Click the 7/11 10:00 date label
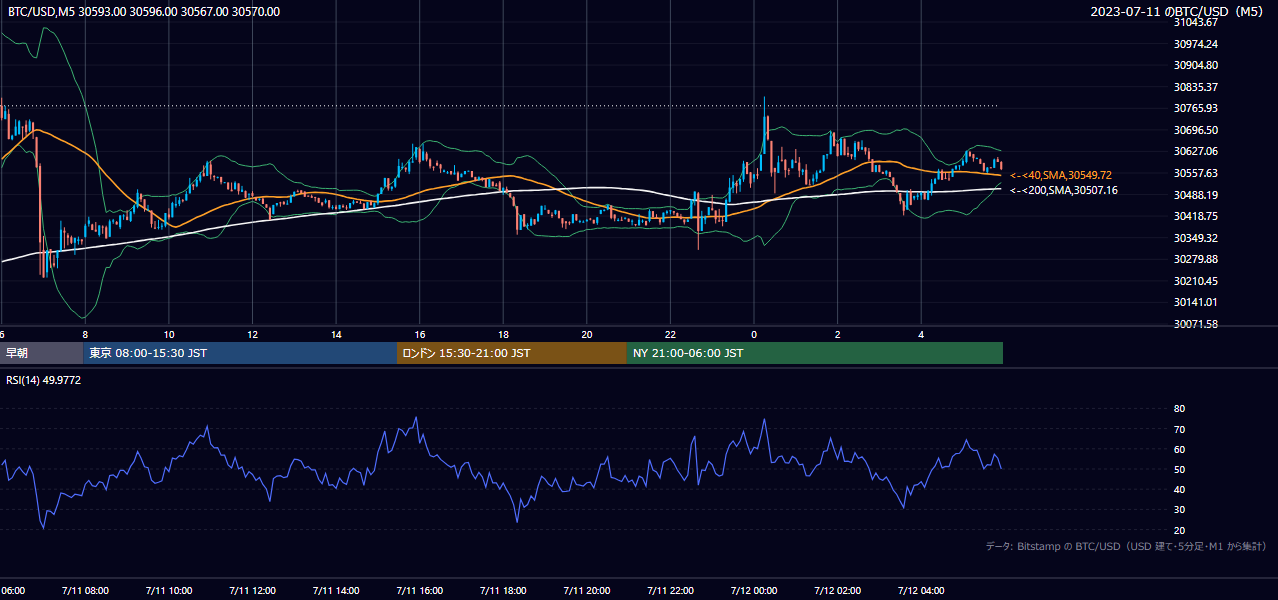This screenshot has height=600, width=1278. [x=169, y=591]
